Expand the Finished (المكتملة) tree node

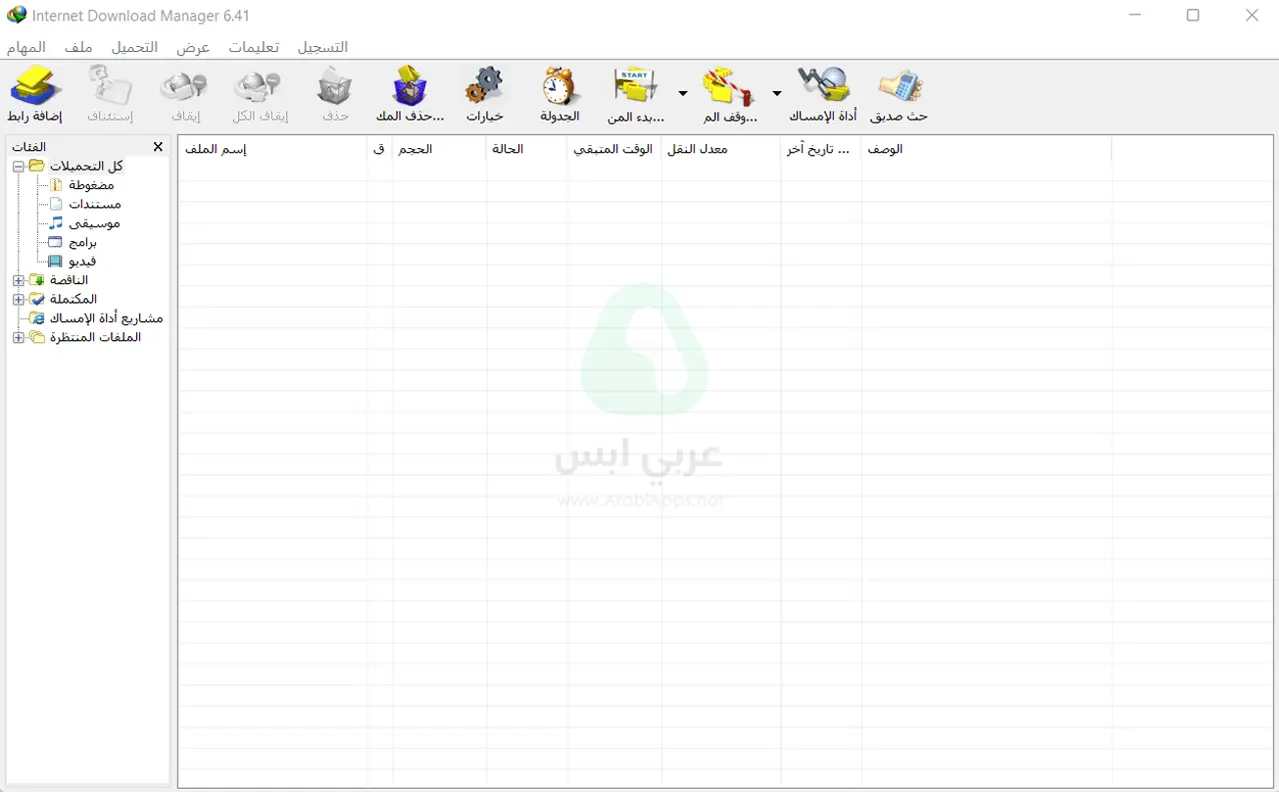click(18, 300)
